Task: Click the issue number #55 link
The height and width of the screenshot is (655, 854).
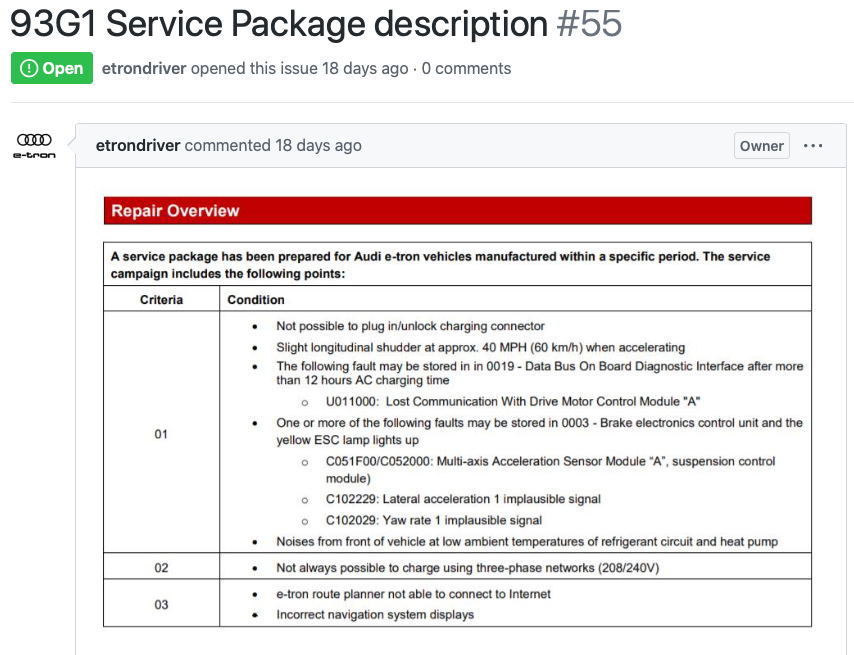Action: (588, 23)
